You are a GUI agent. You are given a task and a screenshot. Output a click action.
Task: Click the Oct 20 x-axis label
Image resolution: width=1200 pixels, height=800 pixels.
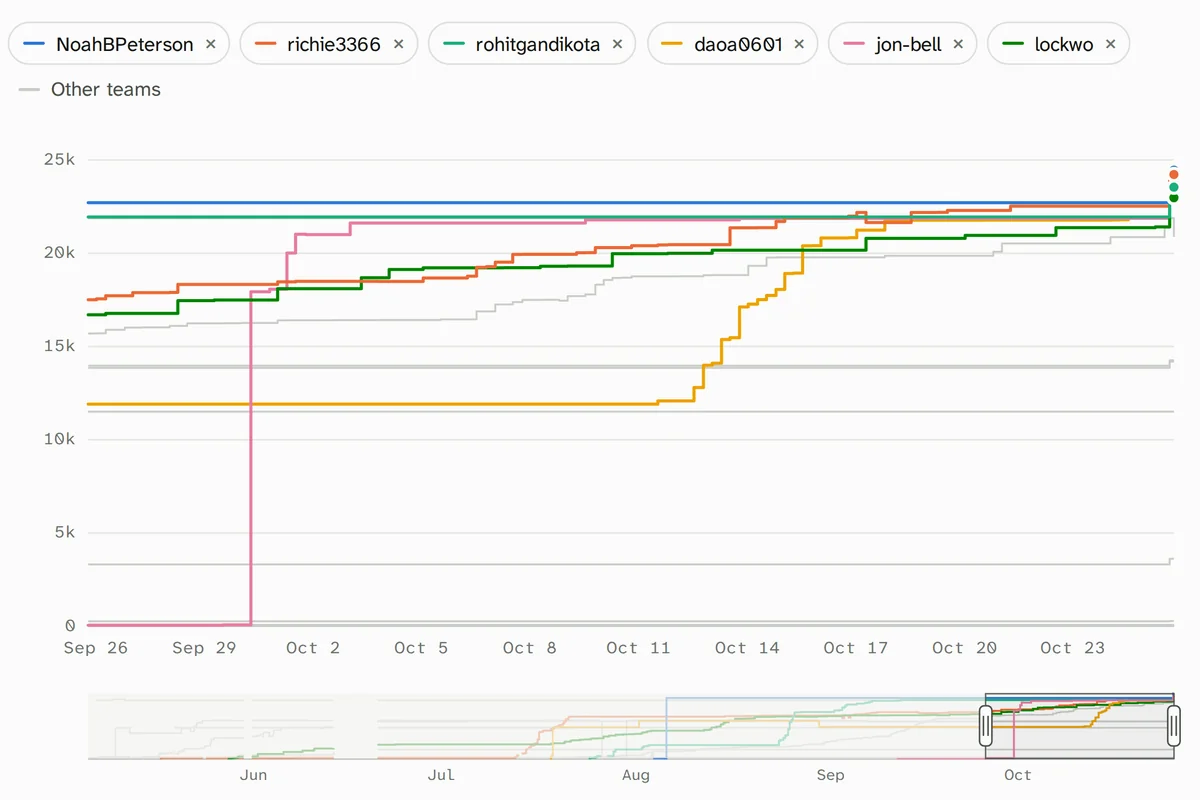point(964,648)
